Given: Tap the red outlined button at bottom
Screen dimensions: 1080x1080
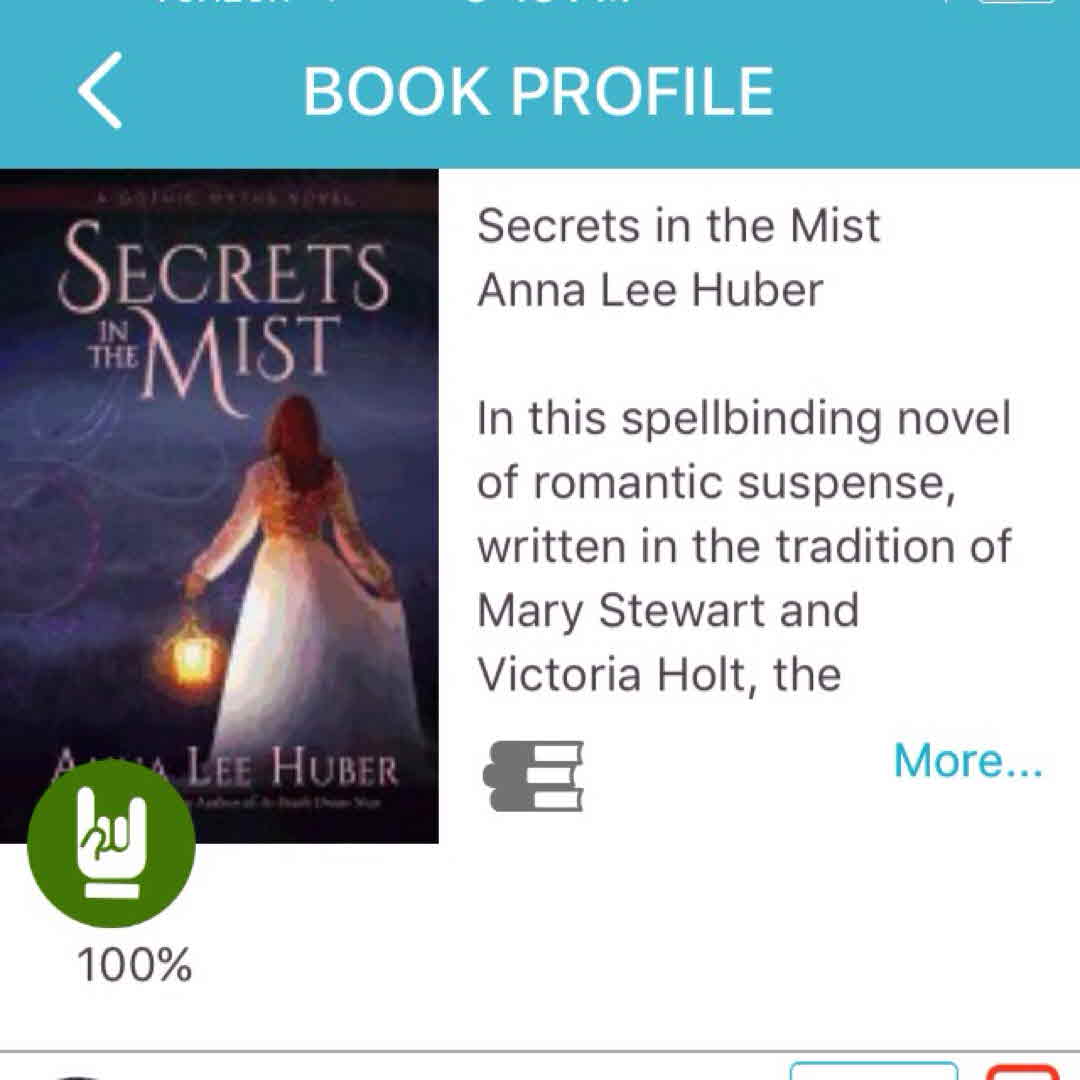Looking at the screenshot, I should coord(1023,1072).
